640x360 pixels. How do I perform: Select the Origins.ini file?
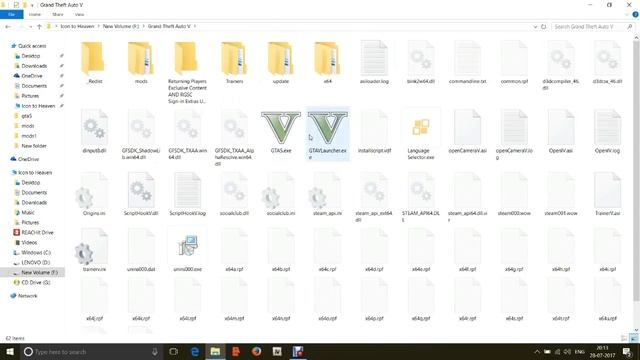click(x=92, y=190)
